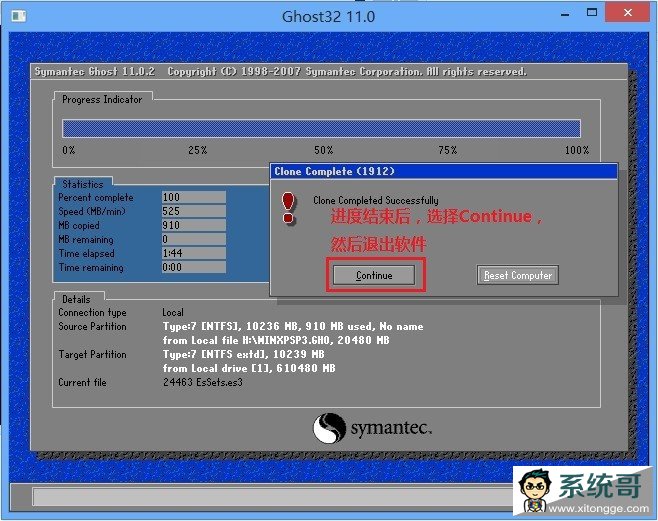Click the 'from Local drive [1]' line
The height and width of the screenshot is (521, 658).
click(249, 368)
